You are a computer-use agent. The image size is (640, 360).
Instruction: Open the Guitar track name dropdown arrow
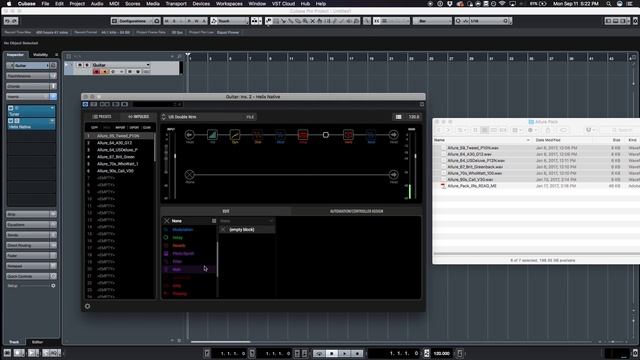148,65
